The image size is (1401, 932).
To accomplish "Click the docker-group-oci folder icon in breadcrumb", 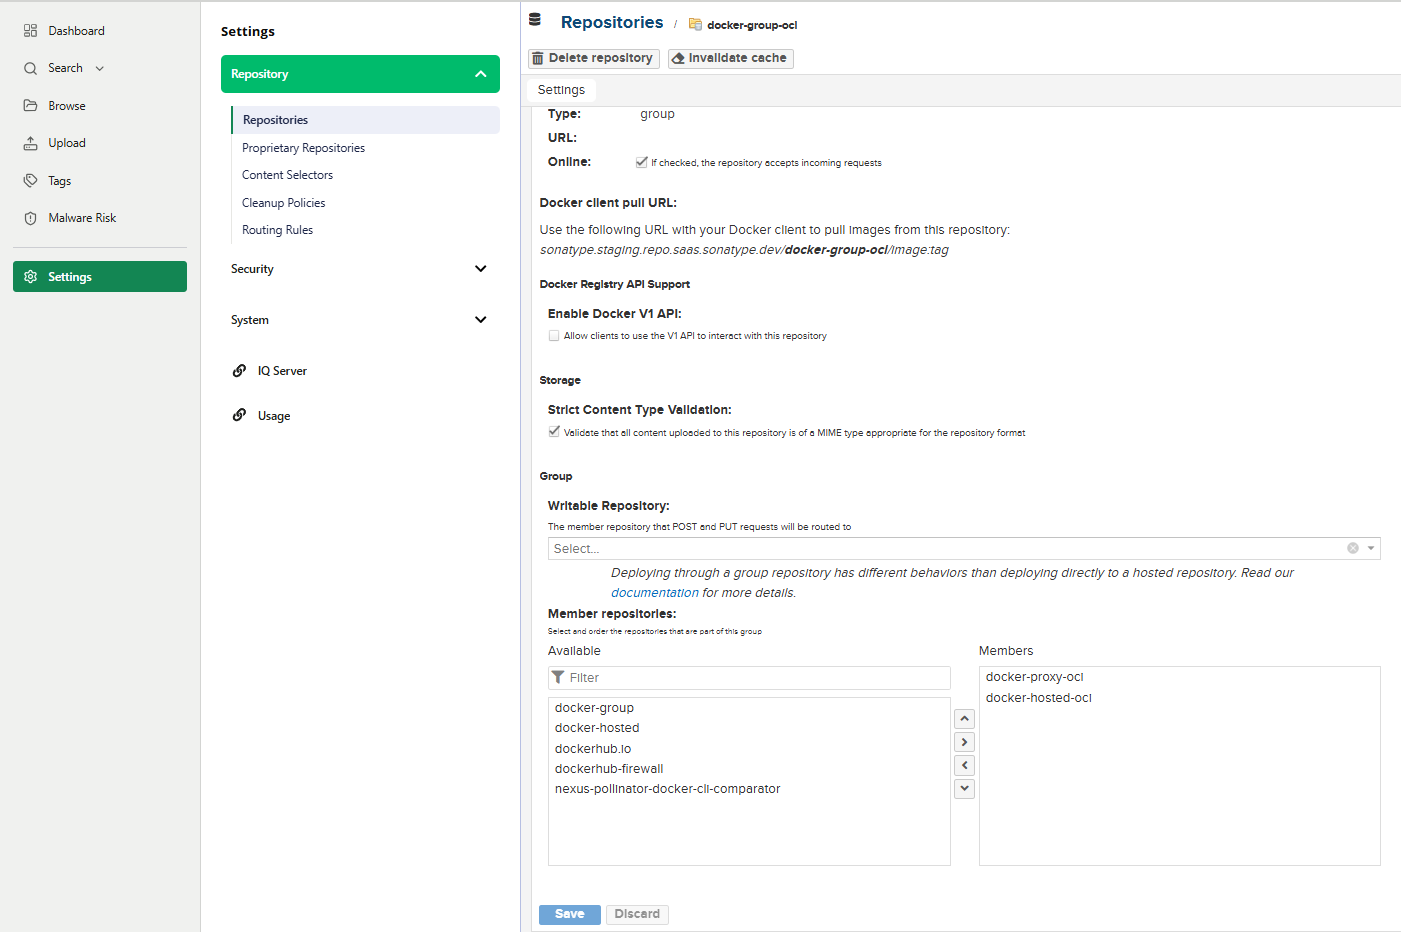I will click(695, 25).
